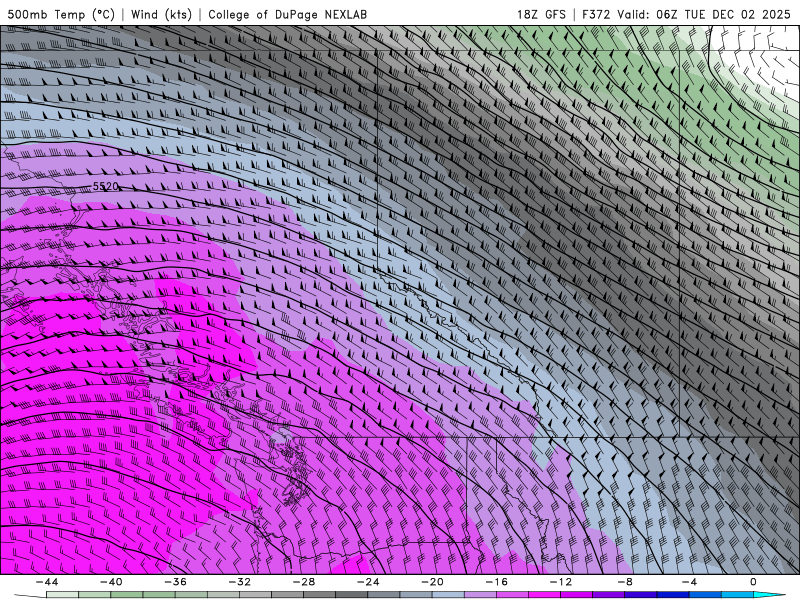Screen dimensions: 800x600
Task: Click the 'Valid: 06Z TUE DEC 02 2025' text
Action: (x=704, y=14)
